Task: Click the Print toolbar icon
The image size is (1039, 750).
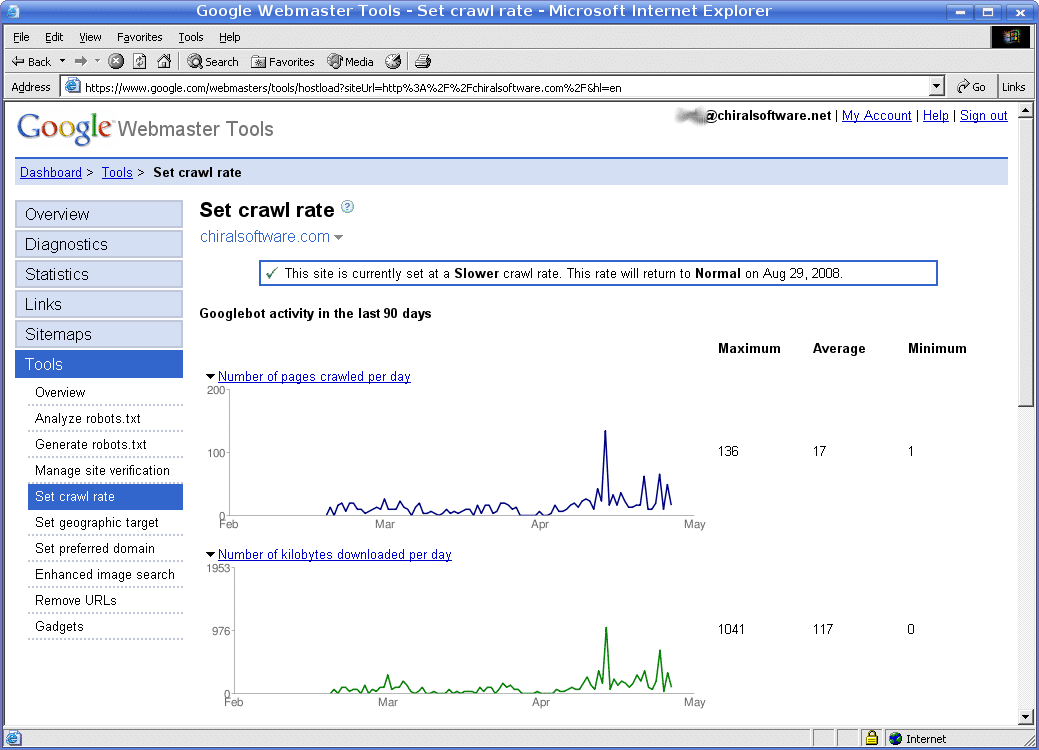Action: (423, 62)
